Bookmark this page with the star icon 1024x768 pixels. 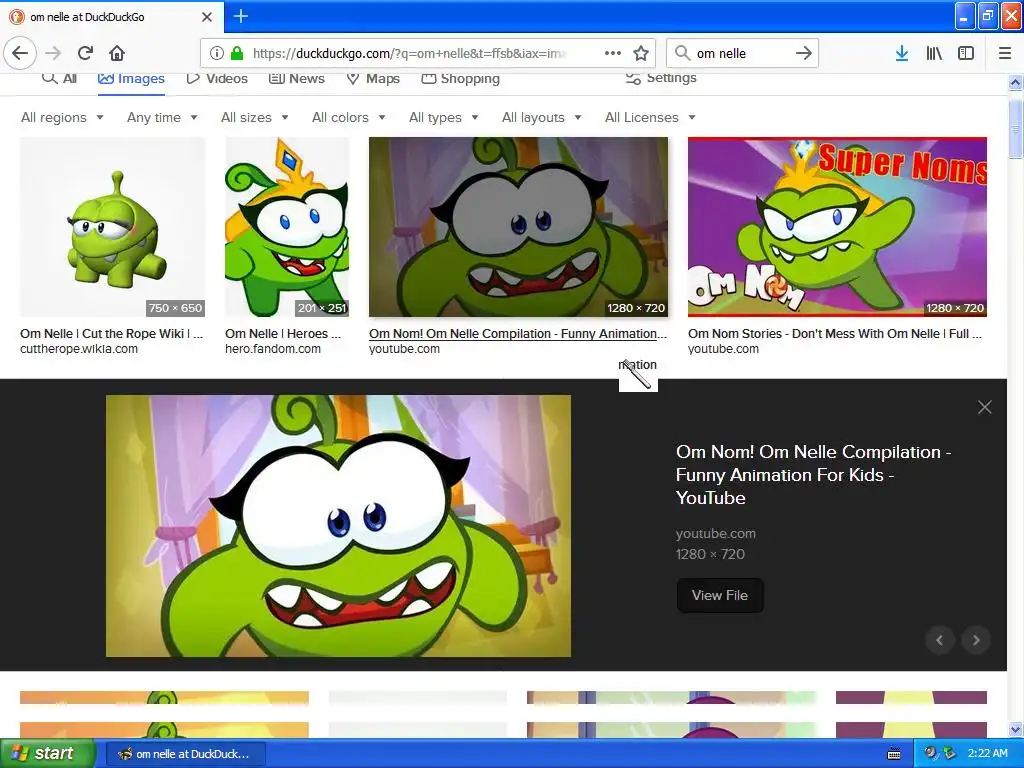pos(641,53)
